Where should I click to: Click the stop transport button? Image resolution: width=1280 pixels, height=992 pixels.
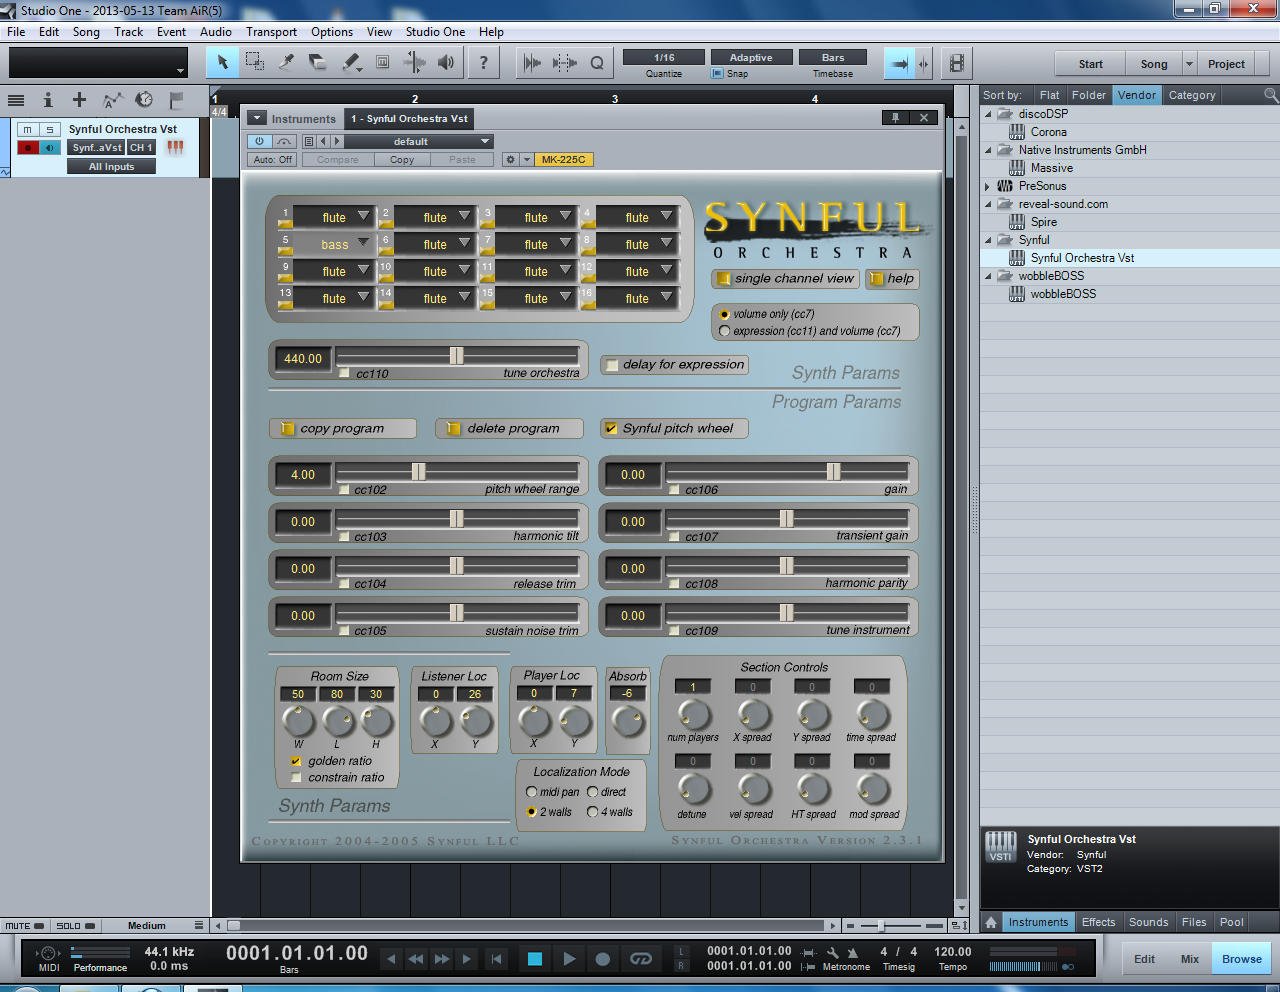[x=535, y=959]
